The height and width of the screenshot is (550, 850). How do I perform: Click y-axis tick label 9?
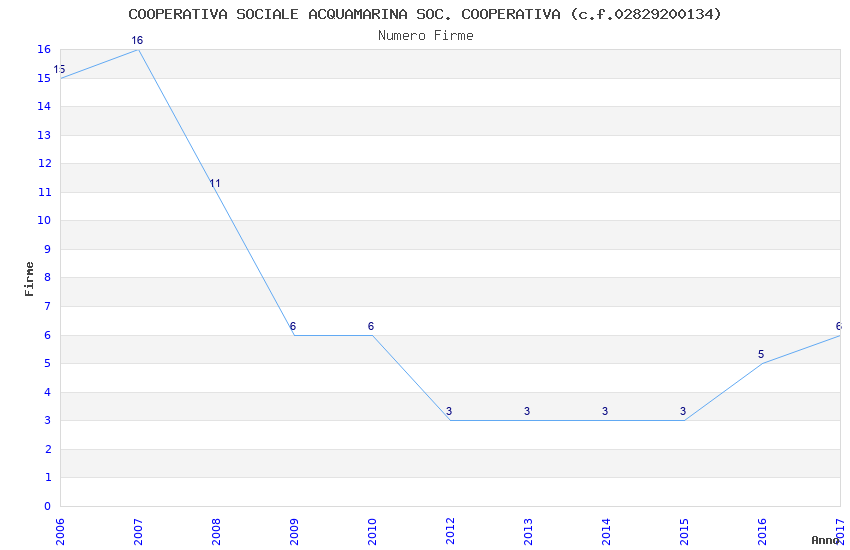pos(48,249)
